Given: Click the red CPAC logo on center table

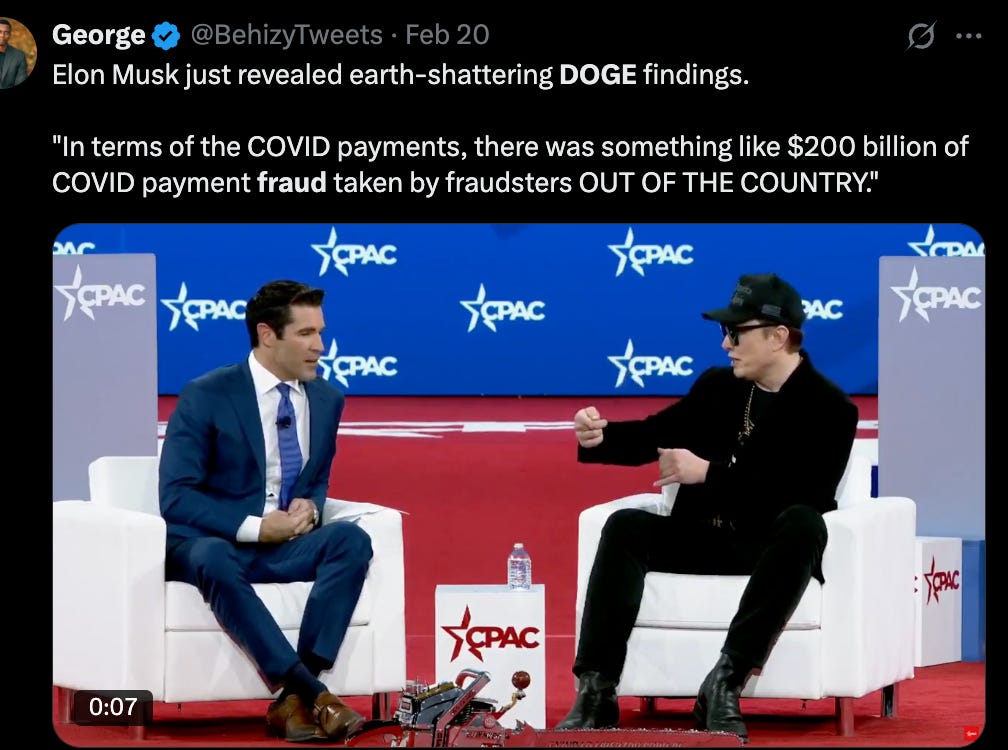Looking at the screenshot, I should click(x=490, y=635).
